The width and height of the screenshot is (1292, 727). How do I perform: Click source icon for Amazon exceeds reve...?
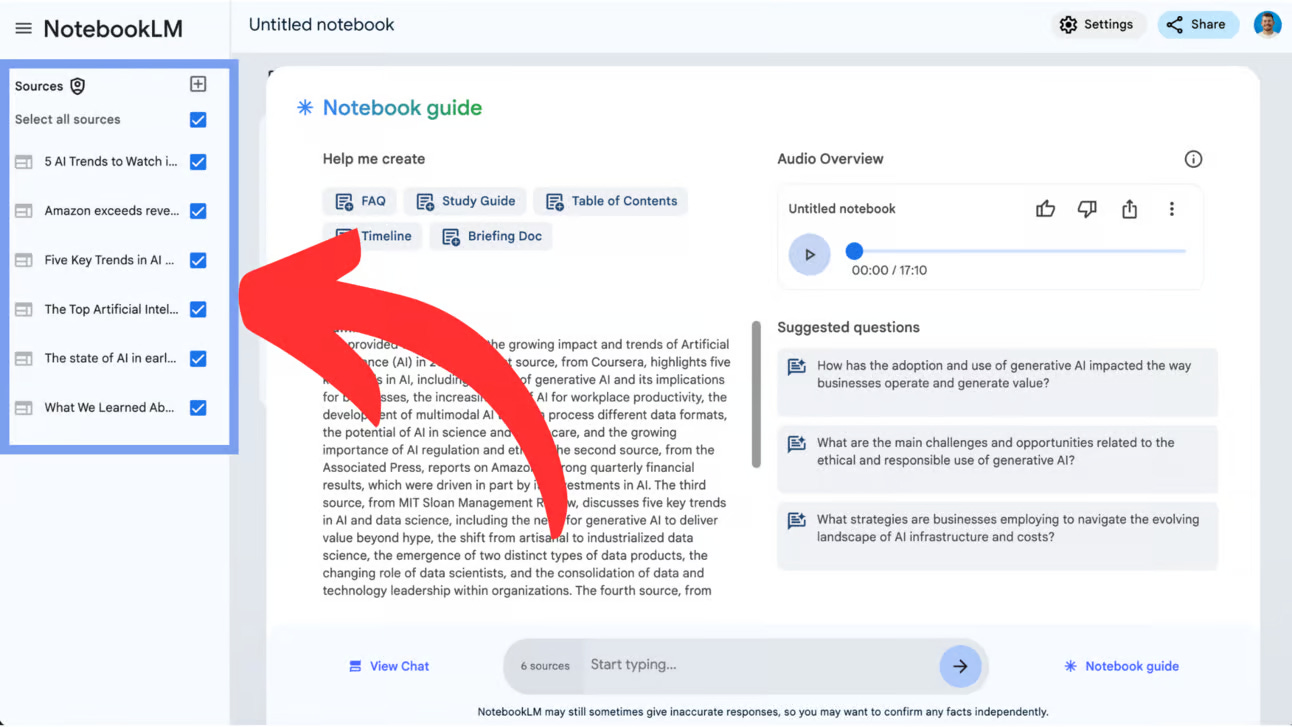24,211
